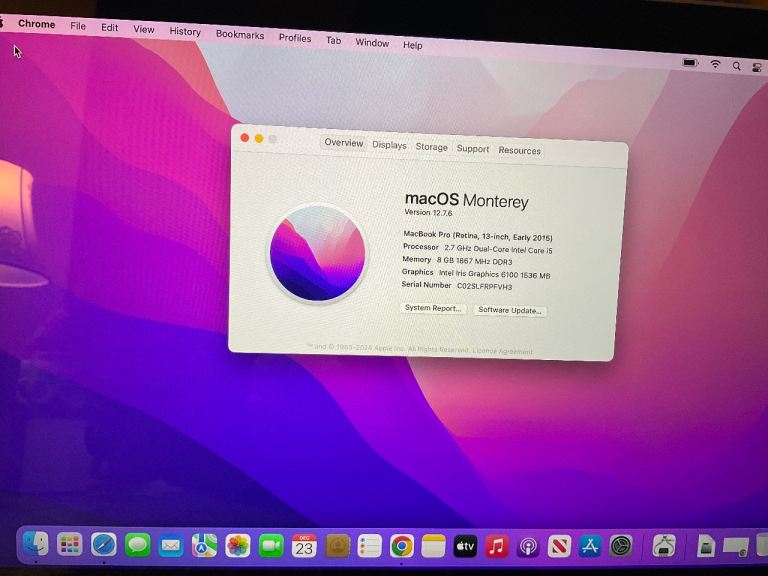Switch to the Support tab

point(473,149)
